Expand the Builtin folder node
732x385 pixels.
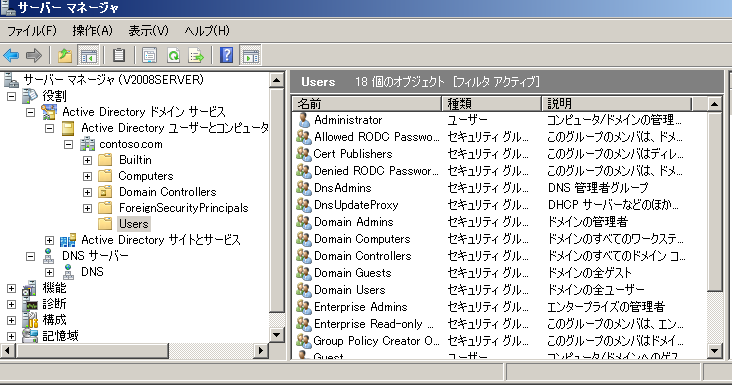pyautogui.click(x=87, y=161)
